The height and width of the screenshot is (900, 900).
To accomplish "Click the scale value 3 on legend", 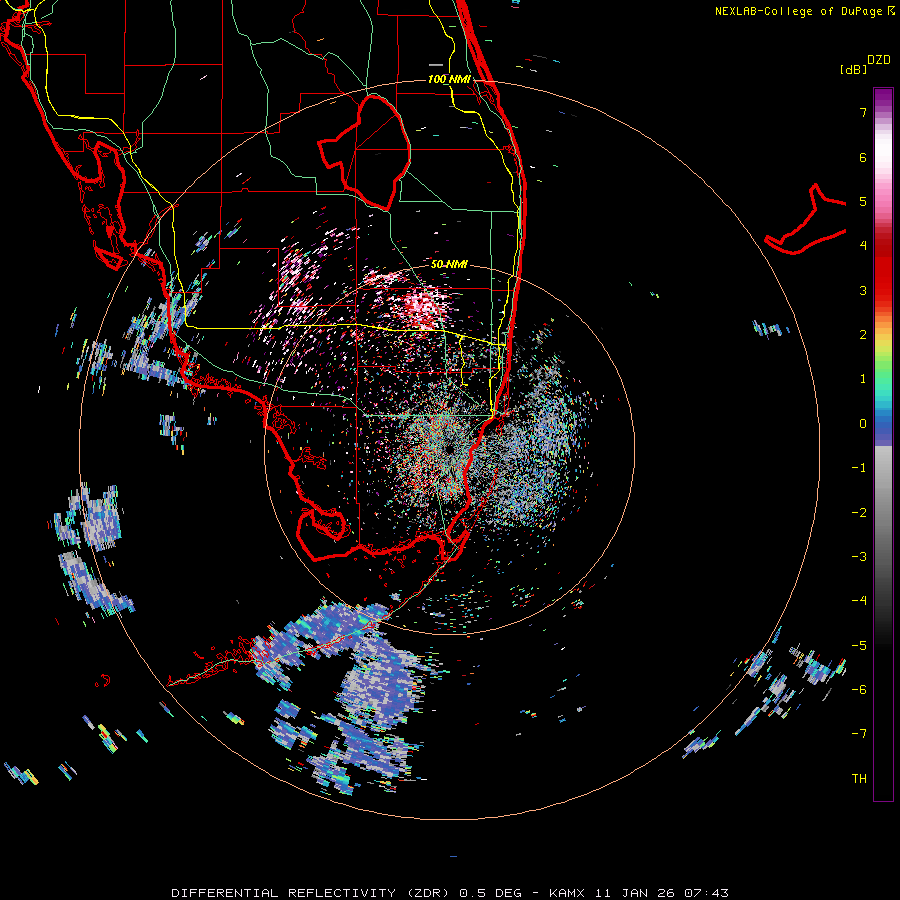I will click(x=863, y=290).
